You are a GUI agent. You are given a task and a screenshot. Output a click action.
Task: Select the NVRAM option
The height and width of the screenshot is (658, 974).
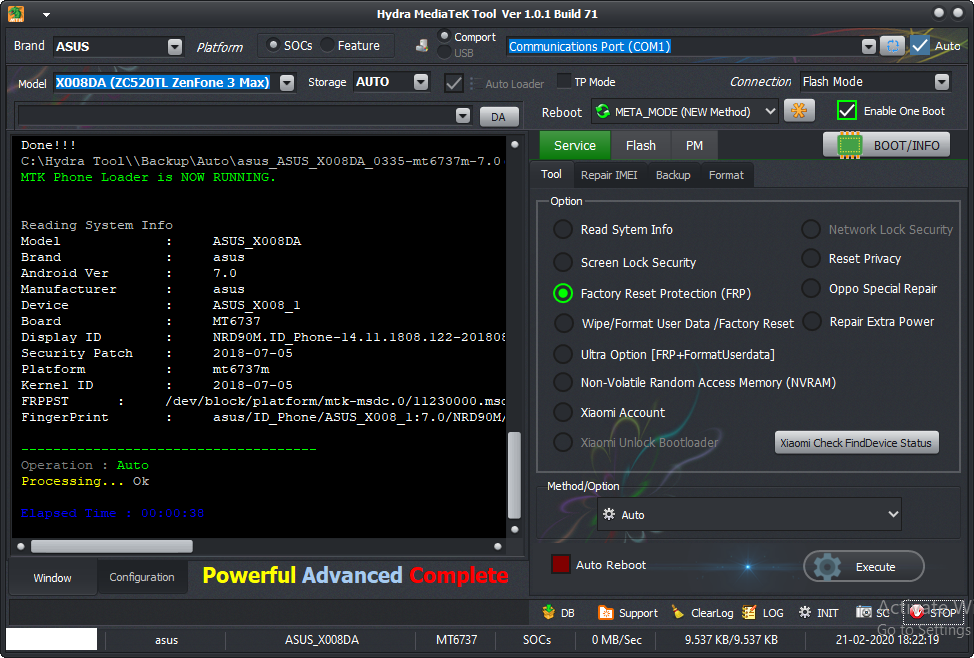(x=563, y=382)
